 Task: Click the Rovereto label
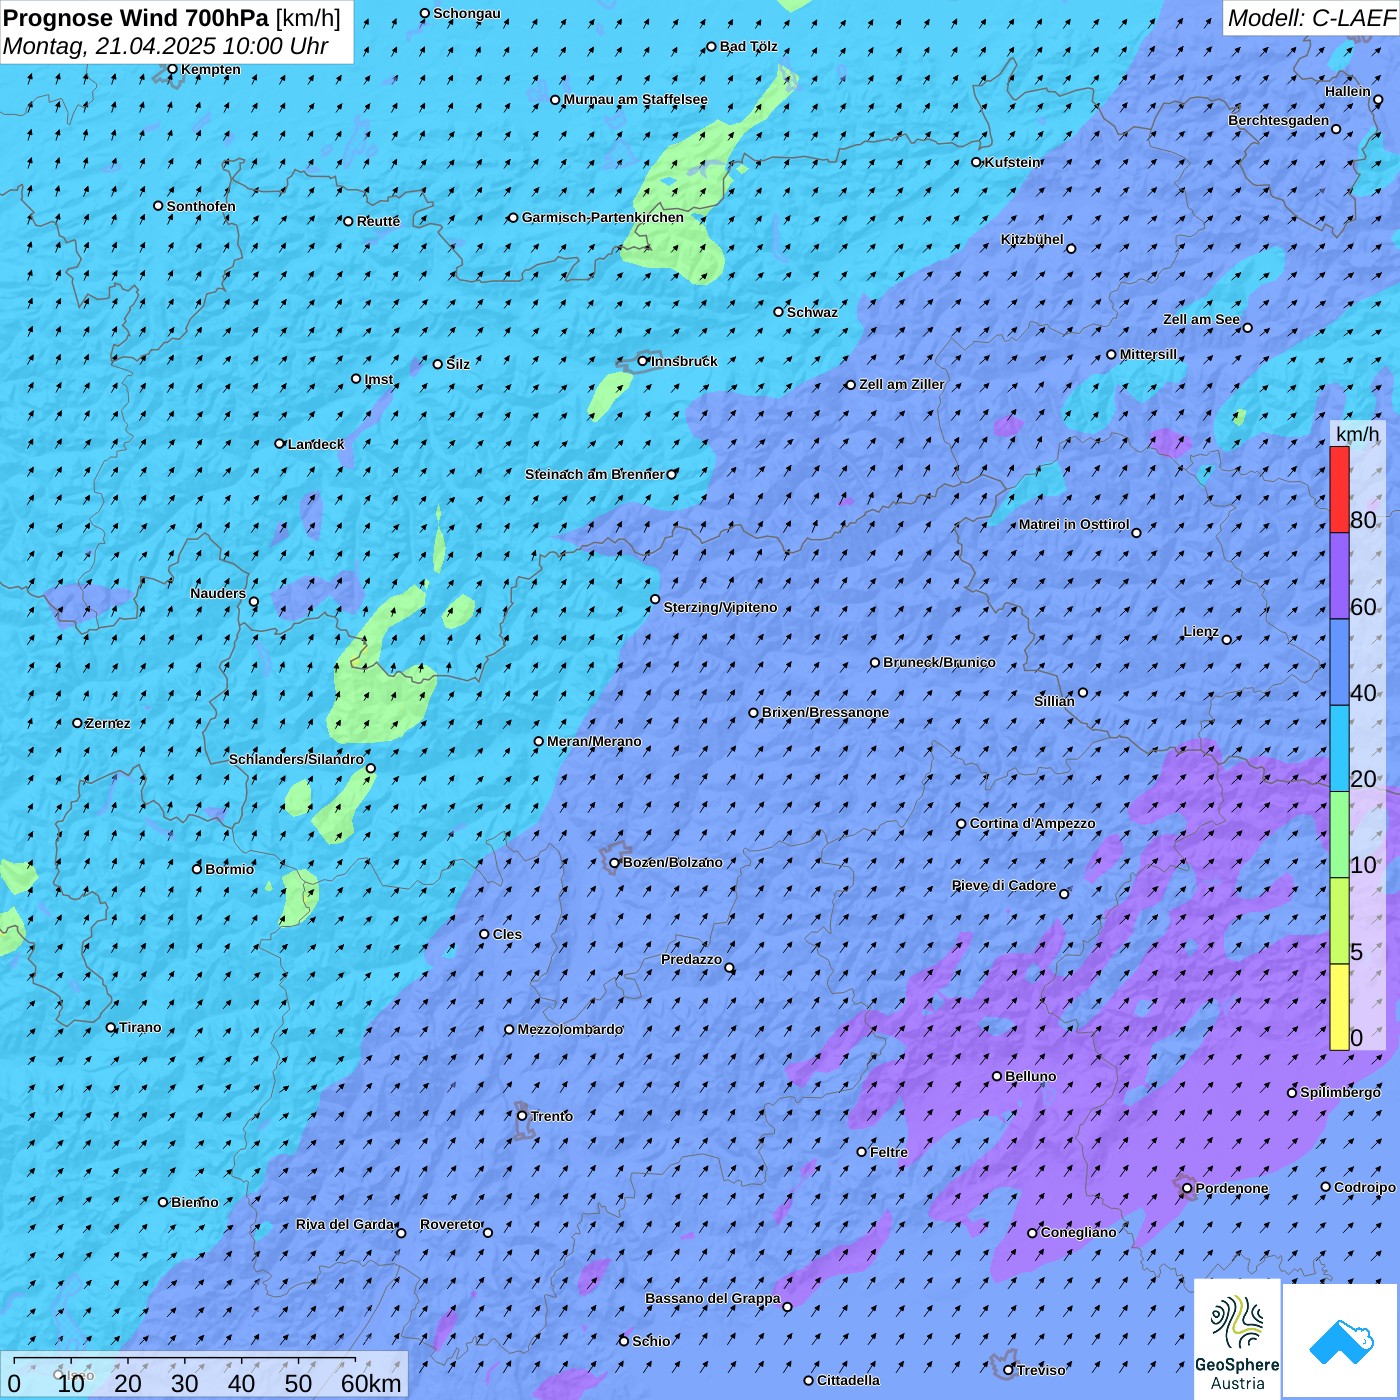[x=450, y=1224]
